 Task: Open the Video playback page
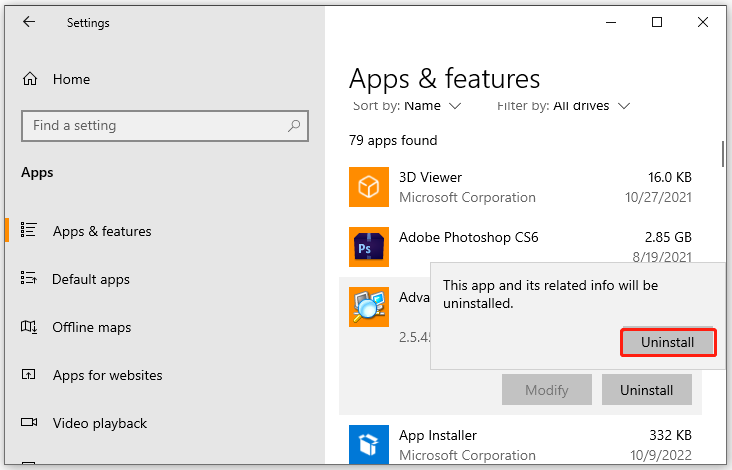pyautogui.click(x=99, y=423)
